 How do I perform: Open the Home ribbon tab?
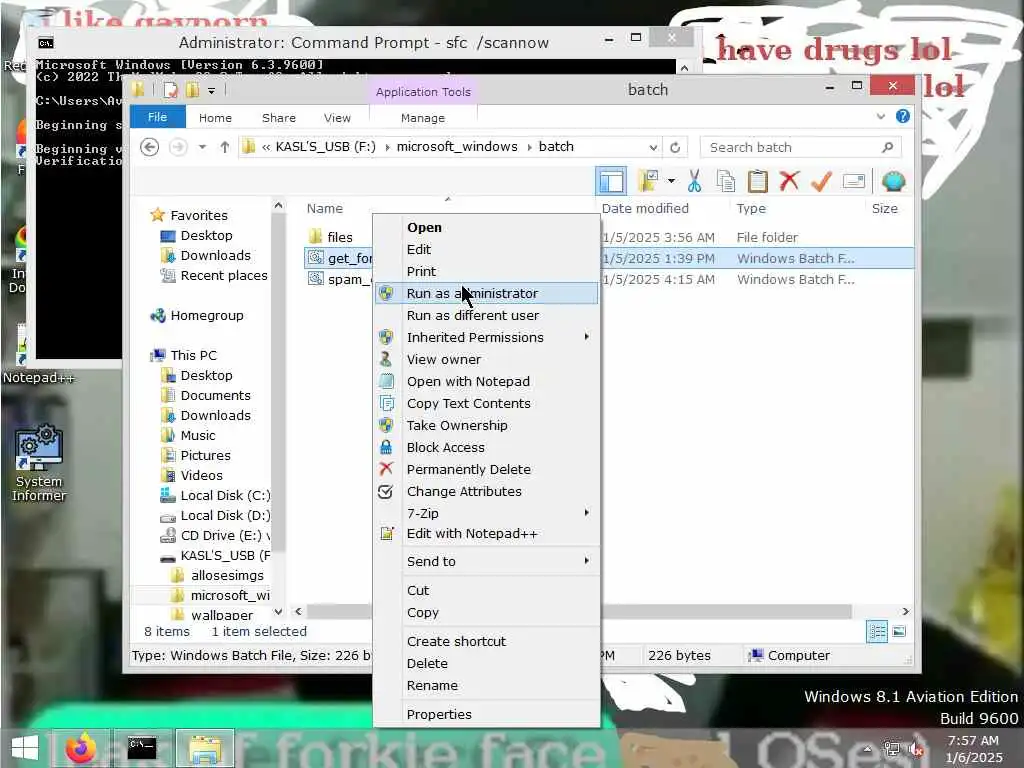[215, 118]
